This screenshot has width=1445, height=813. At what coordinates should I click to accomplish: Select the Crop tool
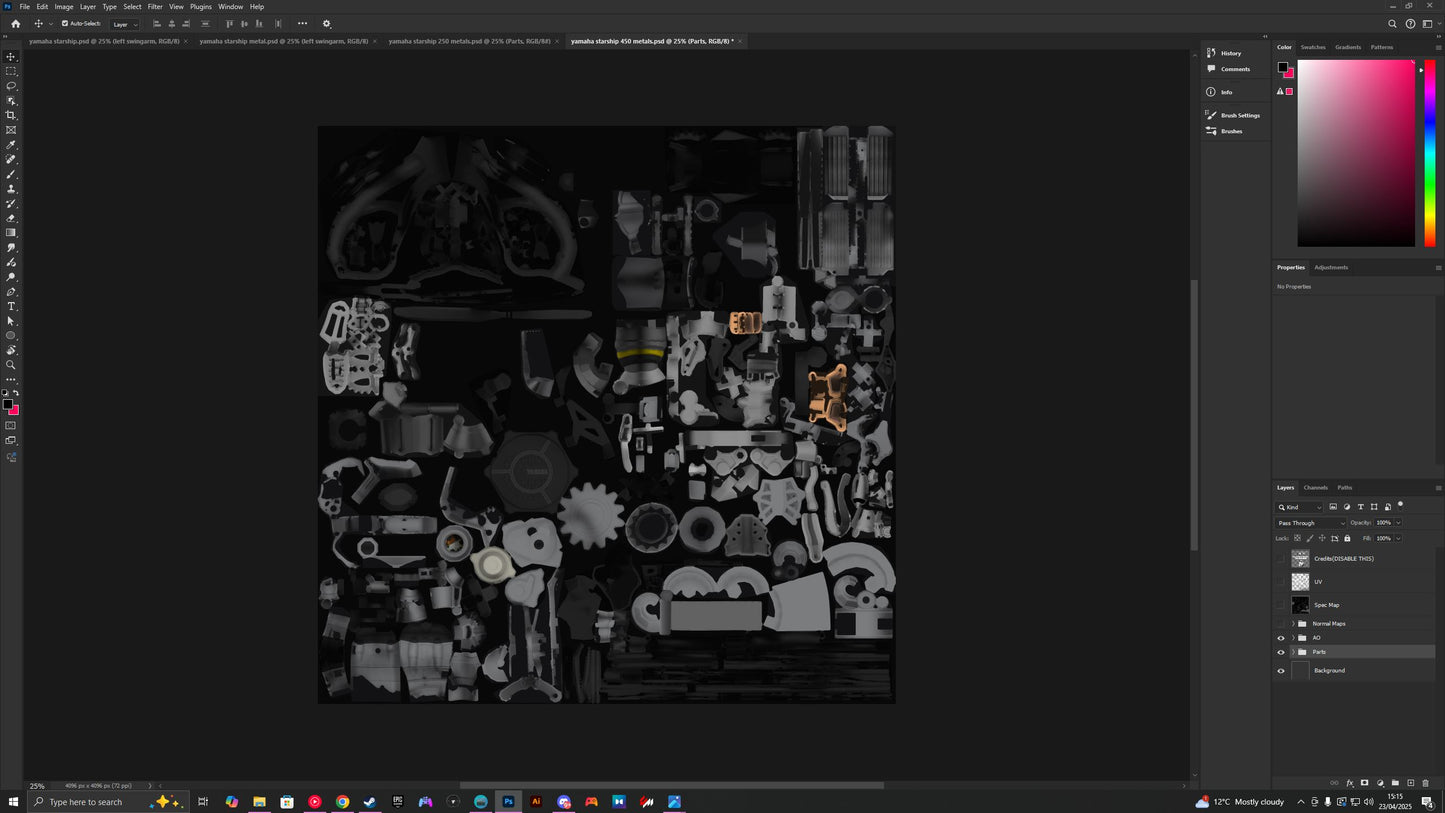11,115
